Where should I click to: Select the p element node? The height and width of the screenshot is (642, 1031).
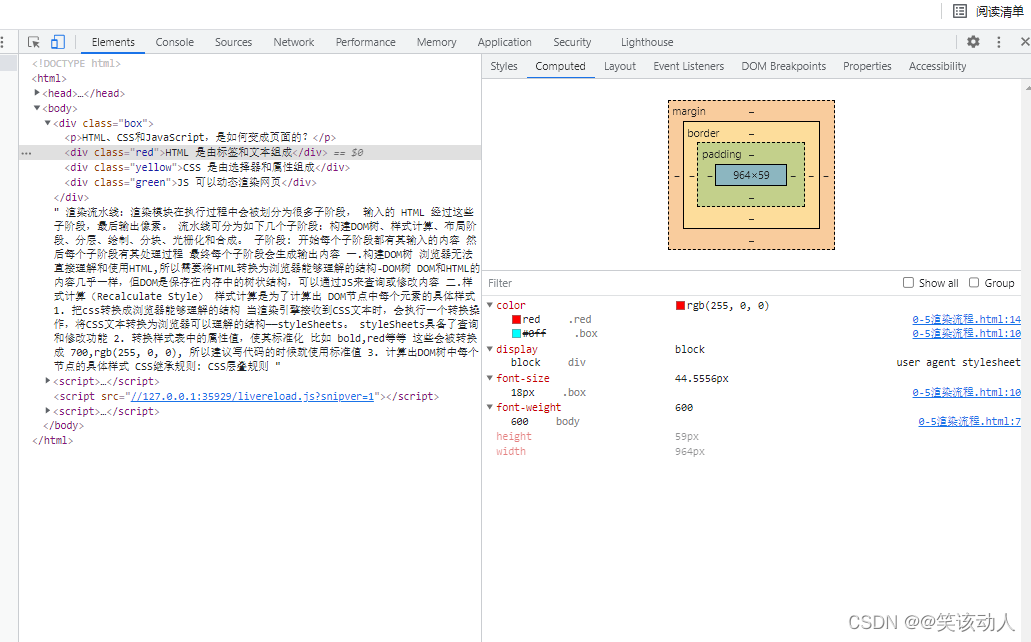200,137
